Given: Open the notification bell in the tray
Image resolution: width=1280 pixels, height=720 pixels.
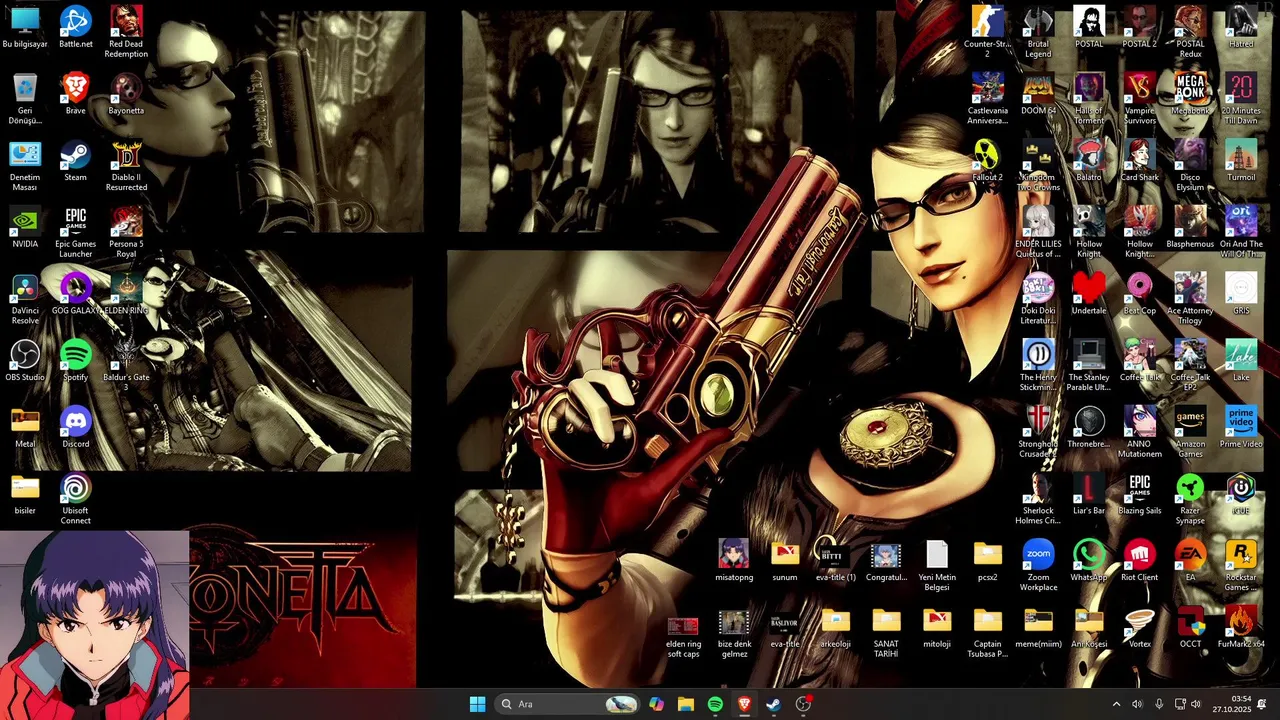Looking at the screenshot, I should click(1262, 704).
